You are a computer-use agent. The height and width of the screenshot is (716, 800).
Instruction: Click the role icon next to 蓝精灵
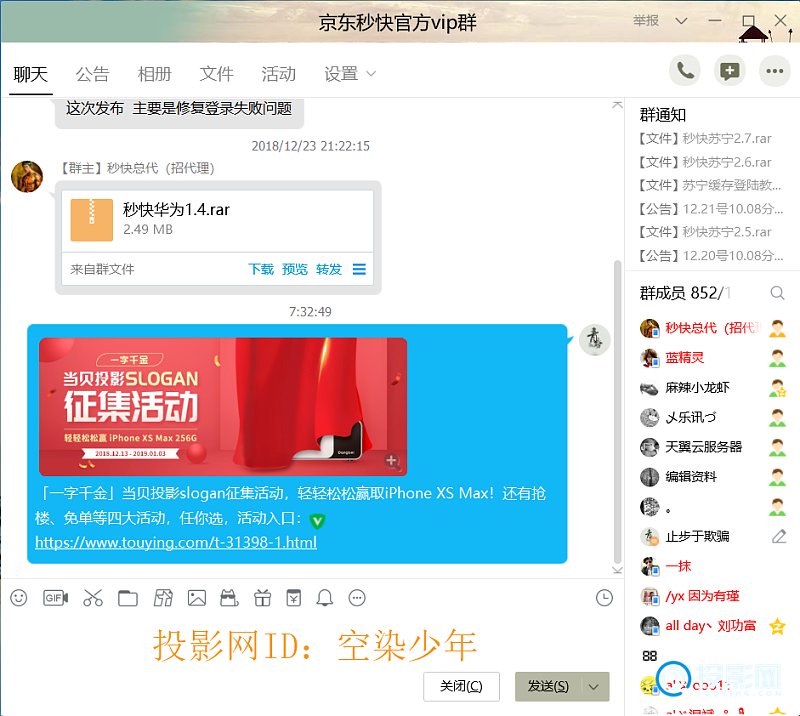pos(778,358)
